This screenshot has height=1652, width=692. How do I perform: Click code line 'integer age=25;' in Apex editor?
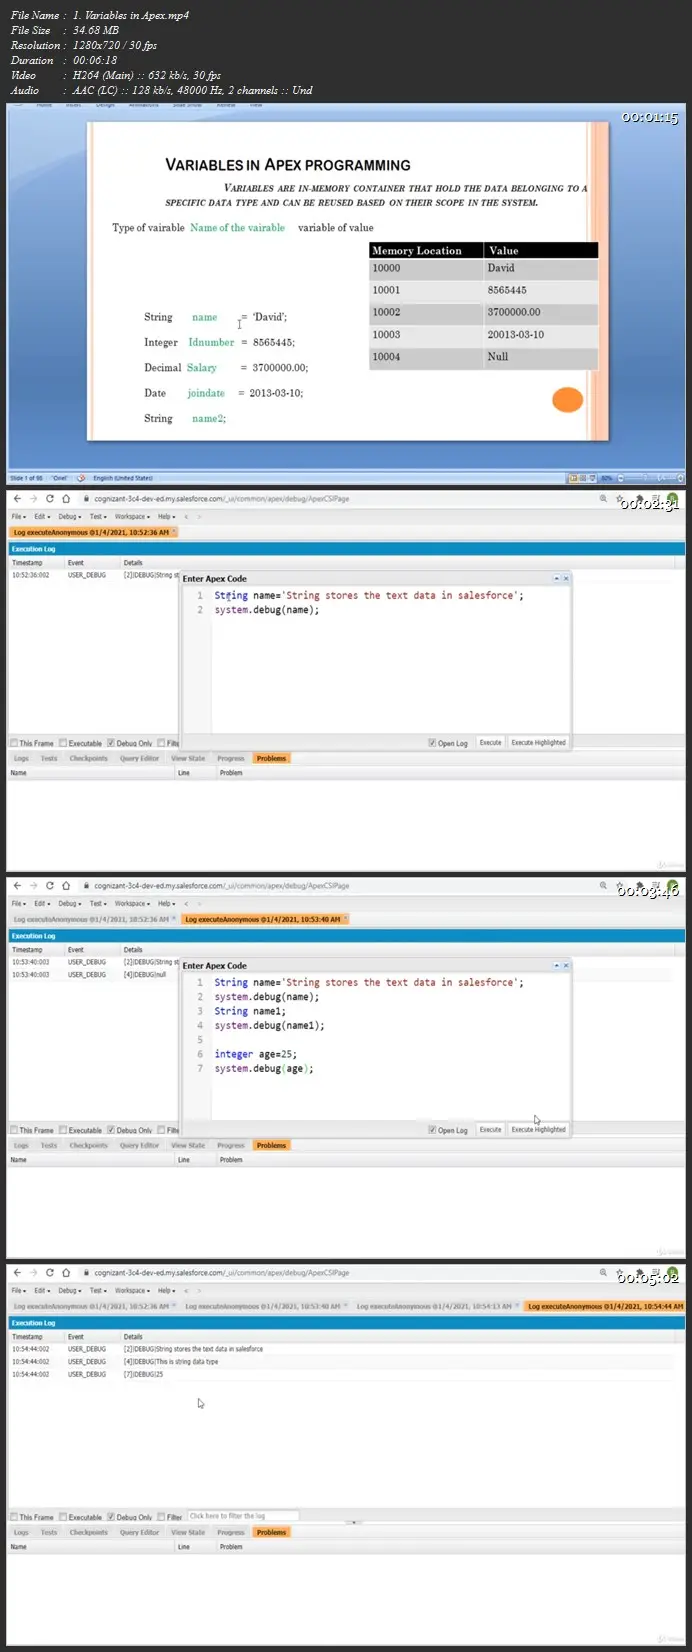256,1054
